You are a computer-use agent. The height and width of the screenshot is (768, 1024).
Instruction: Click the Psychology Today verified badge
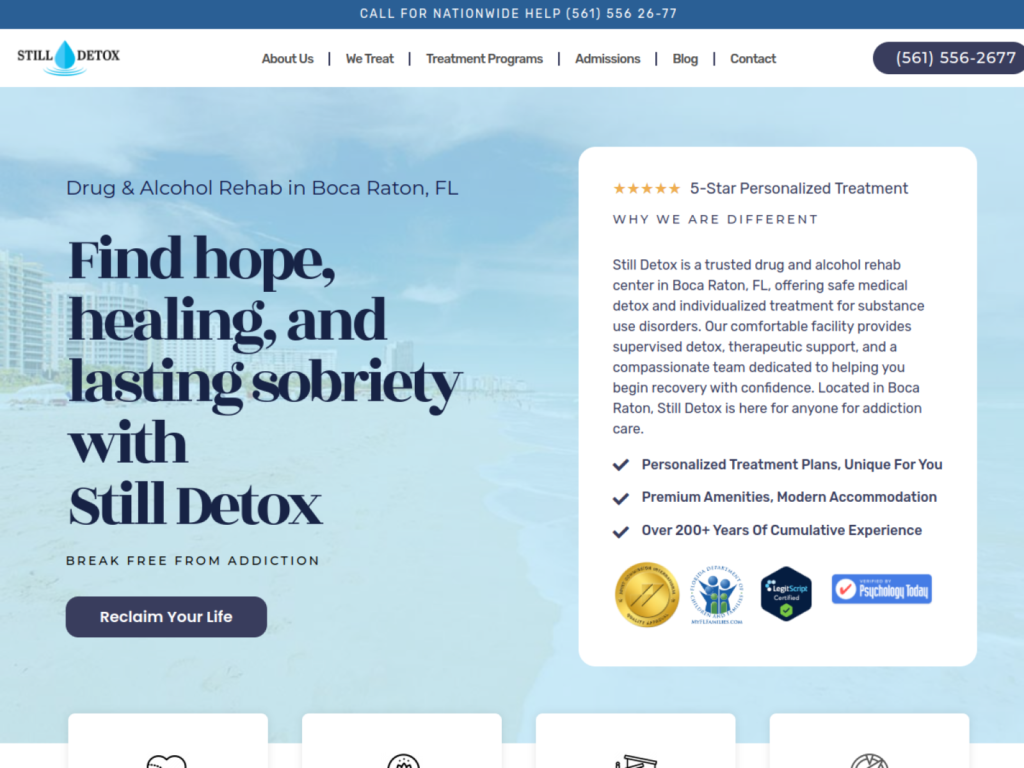coord(882,589)
